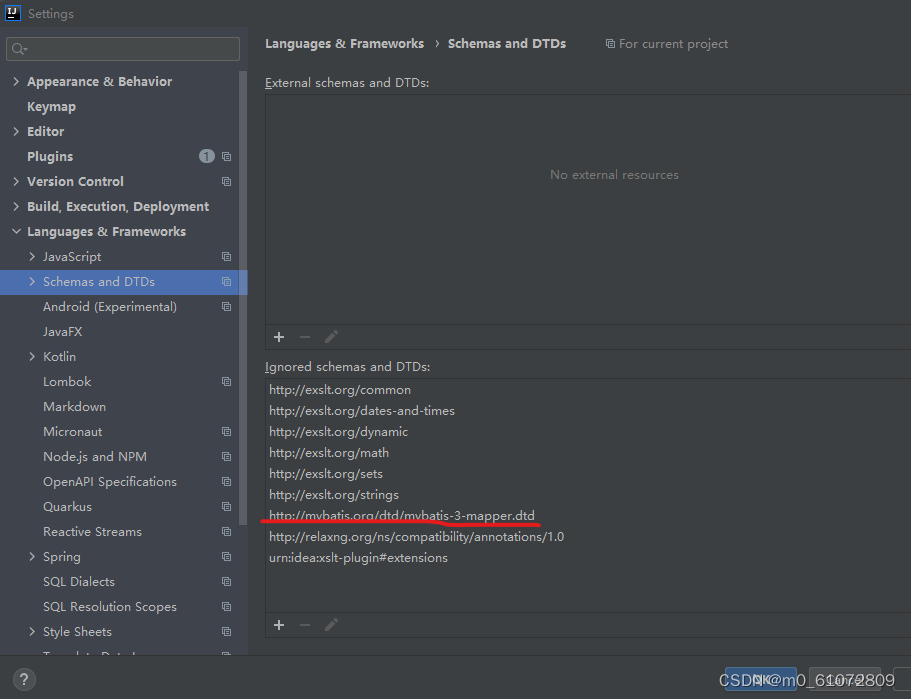Collapse the Languages & Frameworks section
The width and height of the screenshot is (911, 699).
[x=16, y=231]
